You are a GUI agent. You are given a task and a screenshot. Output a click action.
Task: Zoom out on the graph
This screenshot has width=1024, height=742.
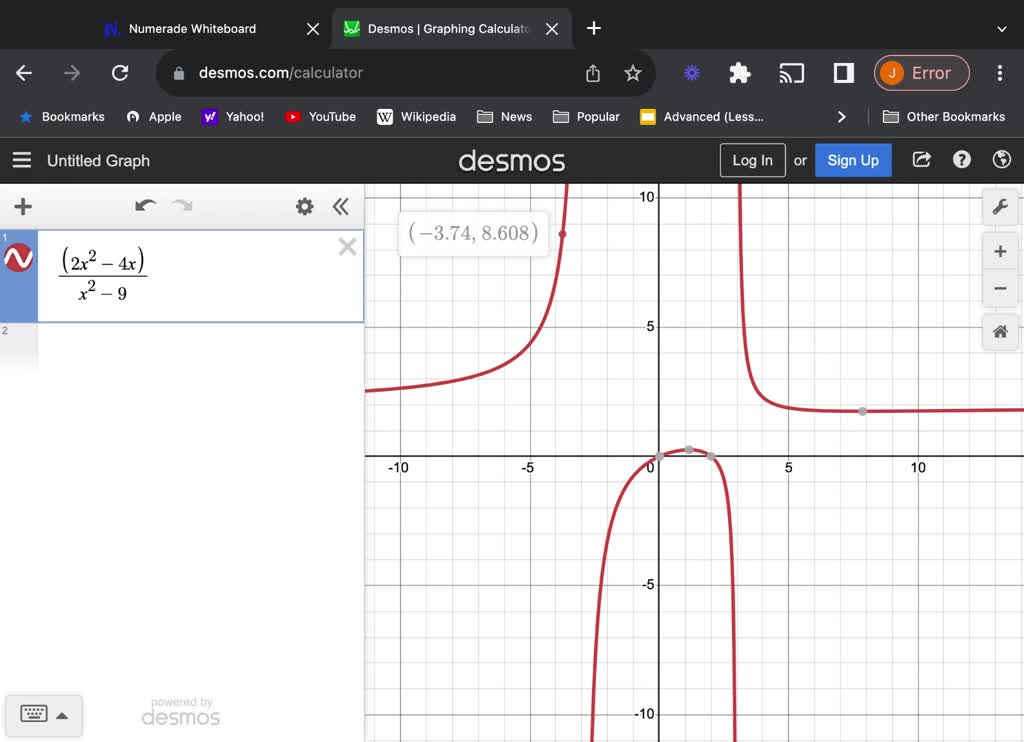[999, 289]
